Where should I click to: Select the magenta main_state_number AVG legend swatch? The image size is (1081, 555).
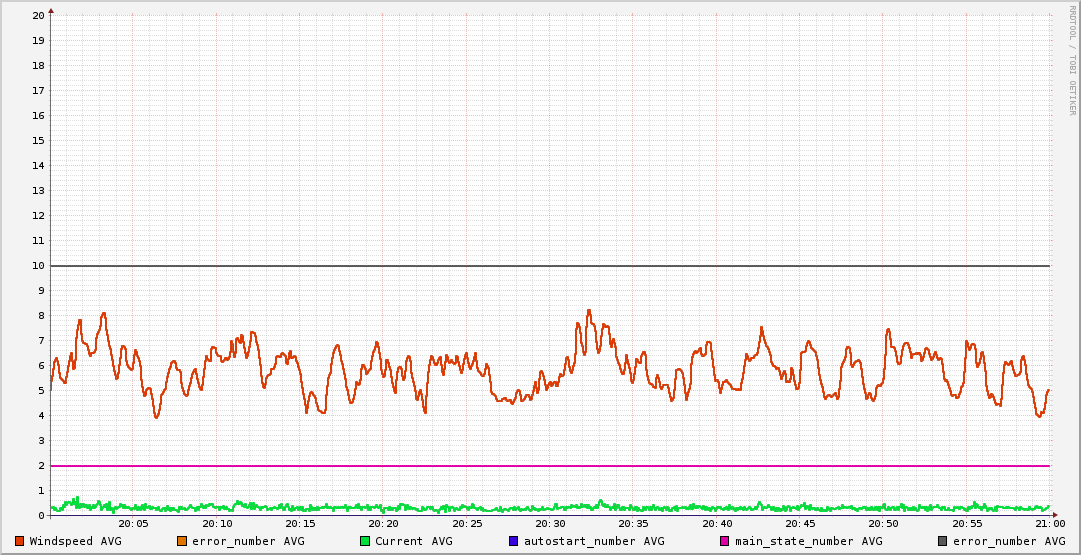pos(725,541)
